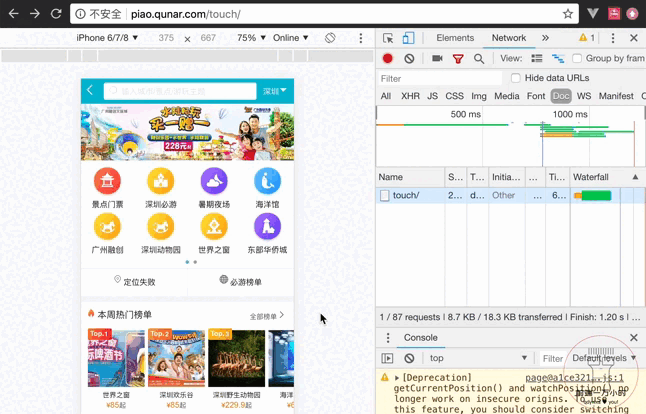Open the device toolbar three-dot menu
646x414 pixels.
(360, 38)
